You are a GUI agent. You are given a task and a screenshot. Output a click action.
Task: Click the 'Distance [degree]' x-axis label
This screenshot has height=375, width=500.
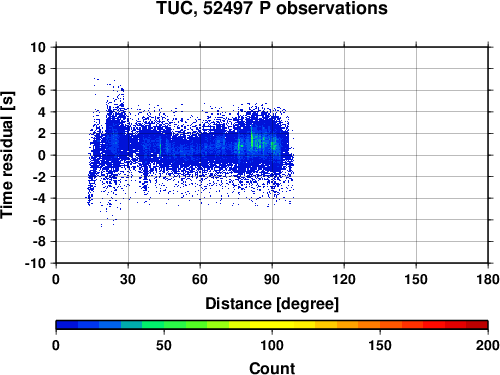coord(272,304)
